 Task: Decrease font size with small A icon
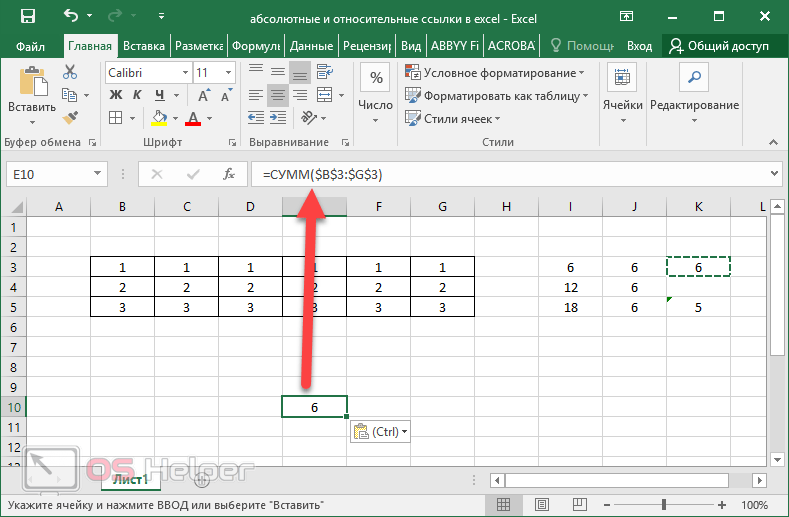[226, 95]
